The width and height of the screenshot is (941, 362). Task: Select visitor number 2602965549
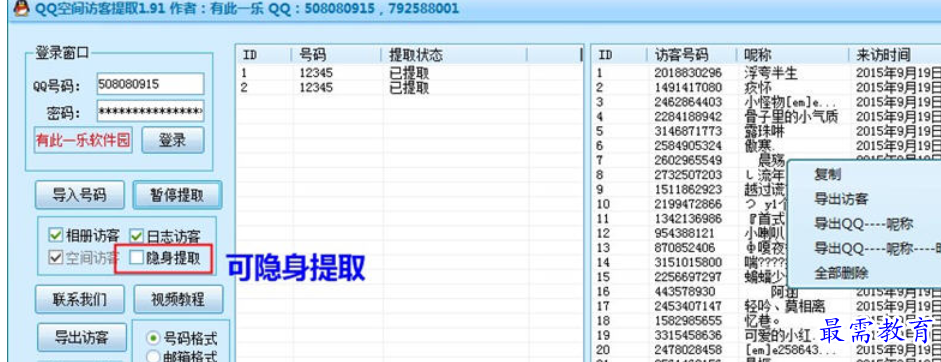688,160
